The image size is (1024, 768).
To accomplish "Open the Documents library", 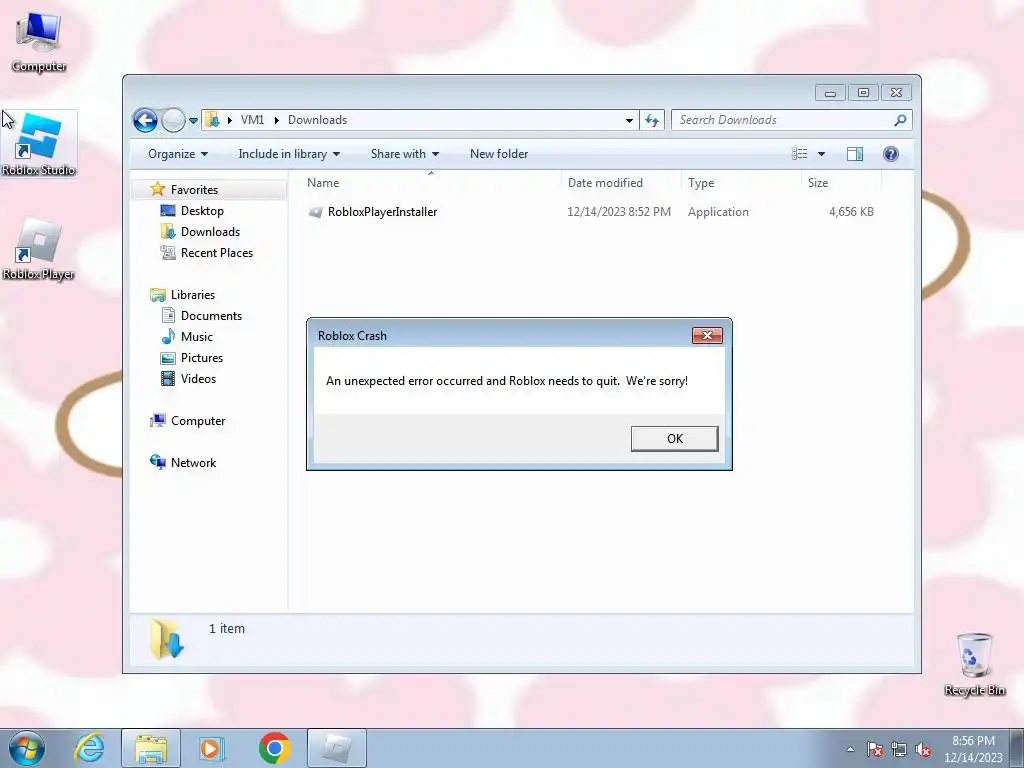I will [211, 316].
